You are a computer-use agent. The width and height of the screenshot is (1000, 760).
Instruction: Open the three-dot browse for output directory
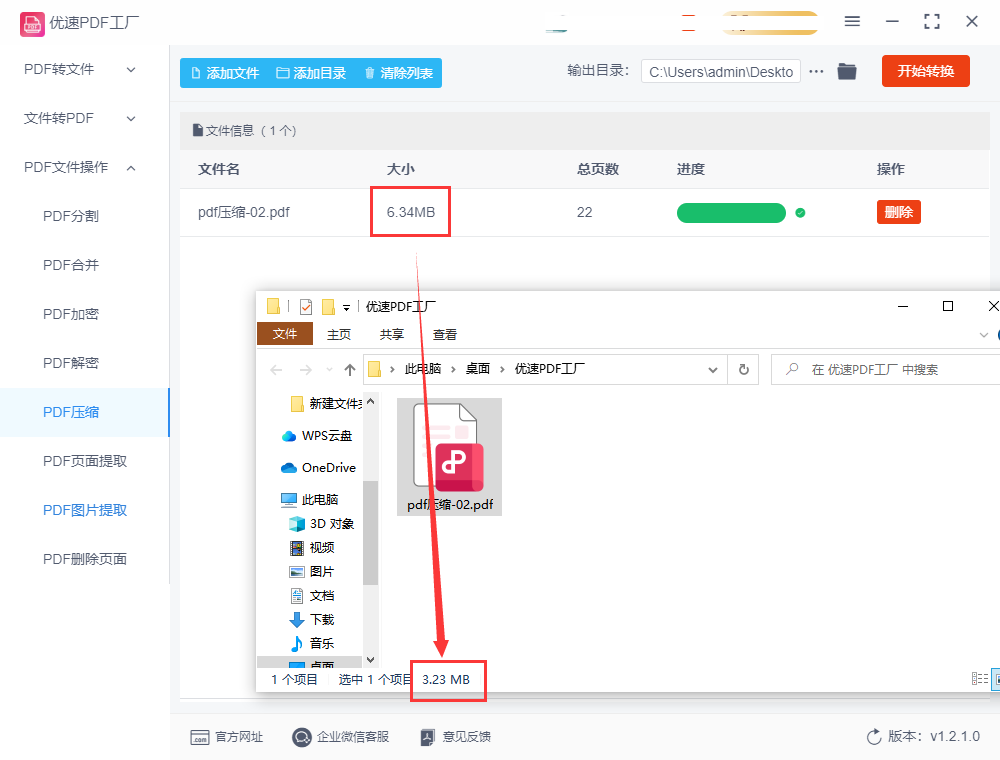point(816,72)
